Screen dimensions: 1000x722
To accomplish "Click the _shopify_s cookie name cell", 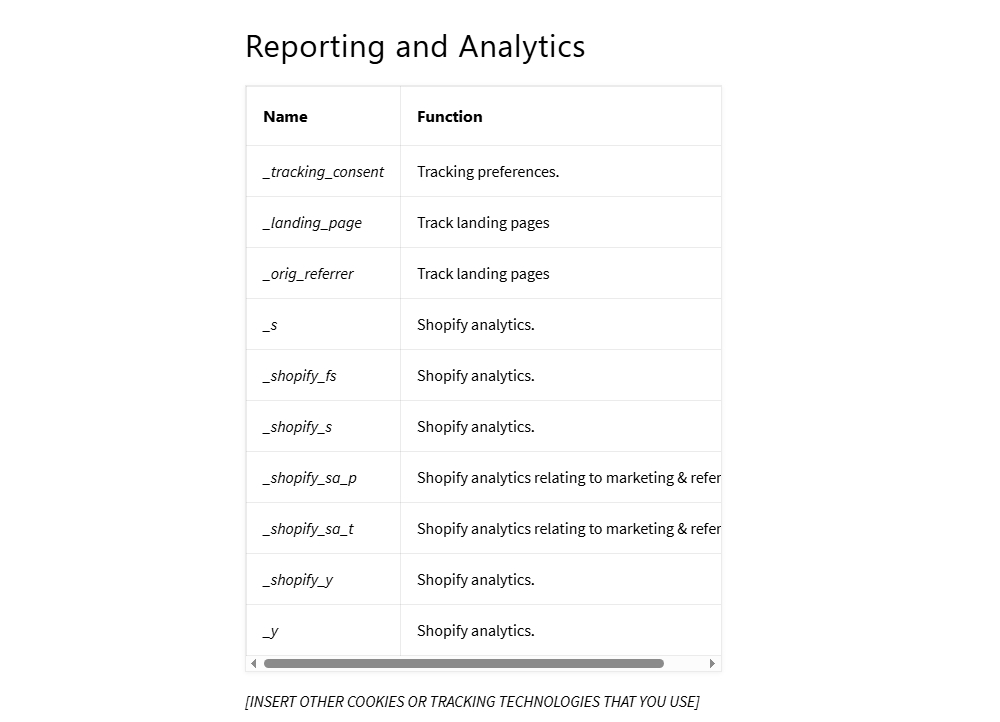I will coord(297,427).
